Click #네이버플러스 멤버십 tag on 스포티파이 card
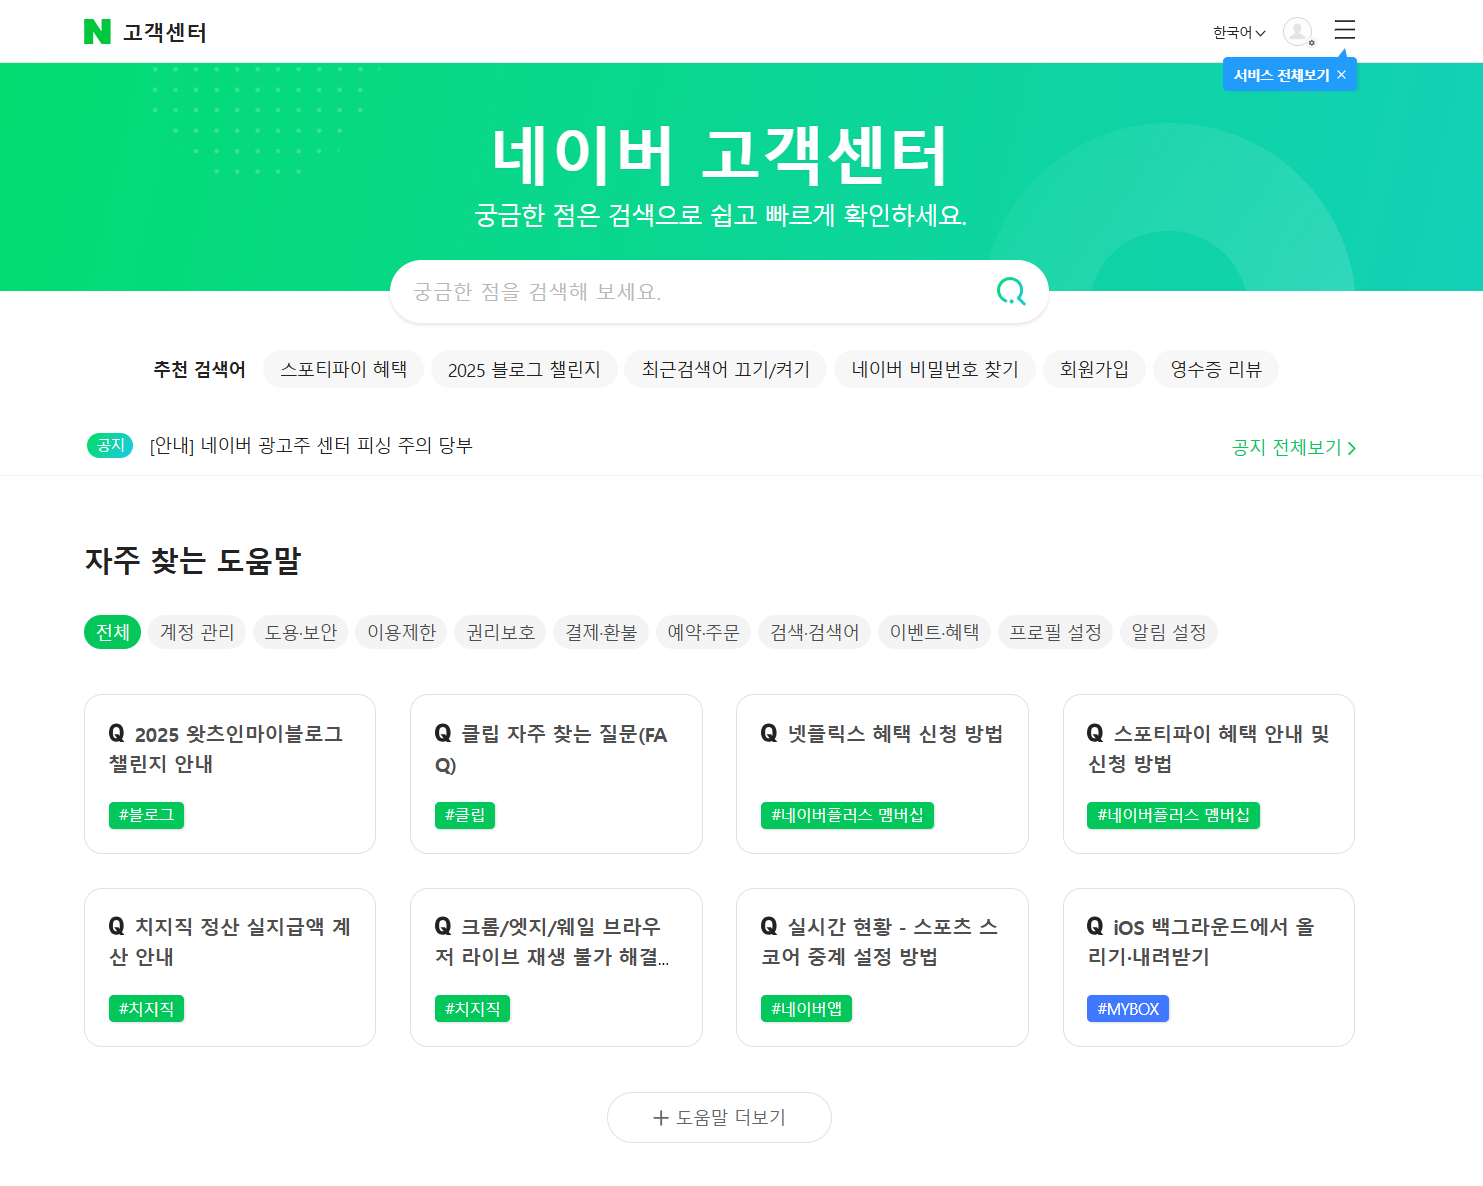This screenshot has width=1483, height=1186. coord(1173,815)
